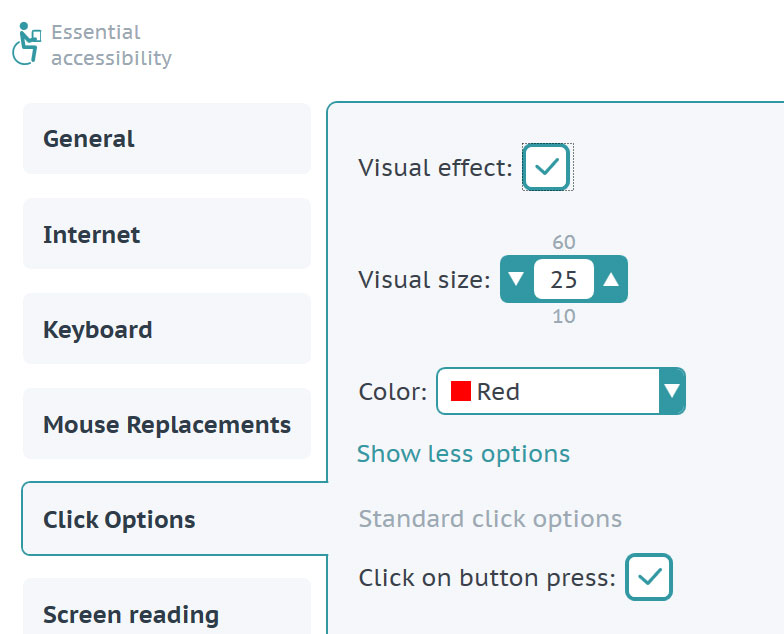Click the Essential accessibility wheelchair logo icon
This screenshot has height=634, width=784.
(26, 44)
